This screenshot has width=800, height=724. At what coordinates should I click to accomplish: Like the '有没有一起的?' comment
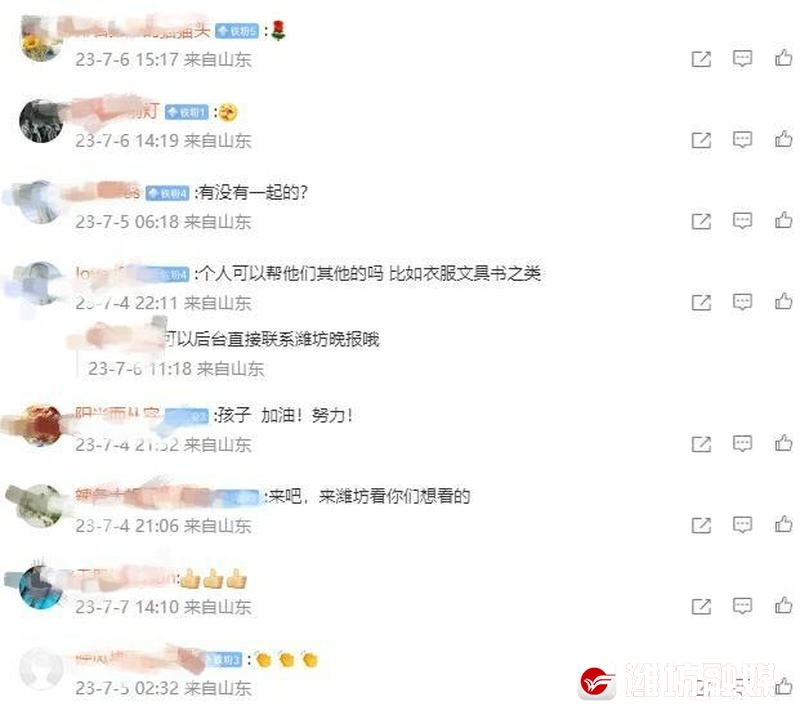(784, 220)
